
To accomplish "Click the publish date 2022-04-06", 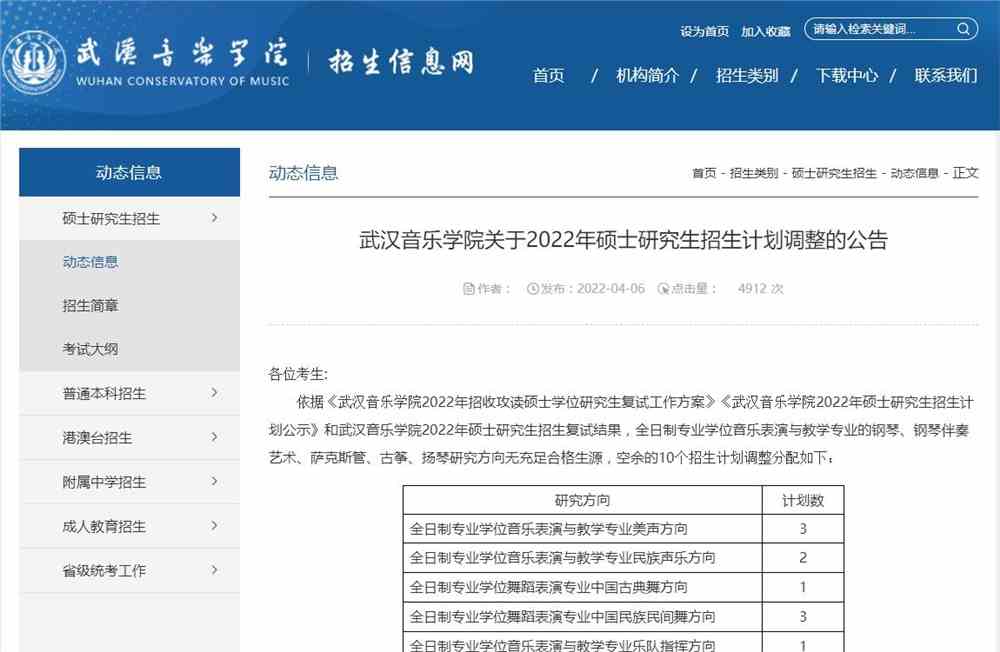I will tap(610, 288).
